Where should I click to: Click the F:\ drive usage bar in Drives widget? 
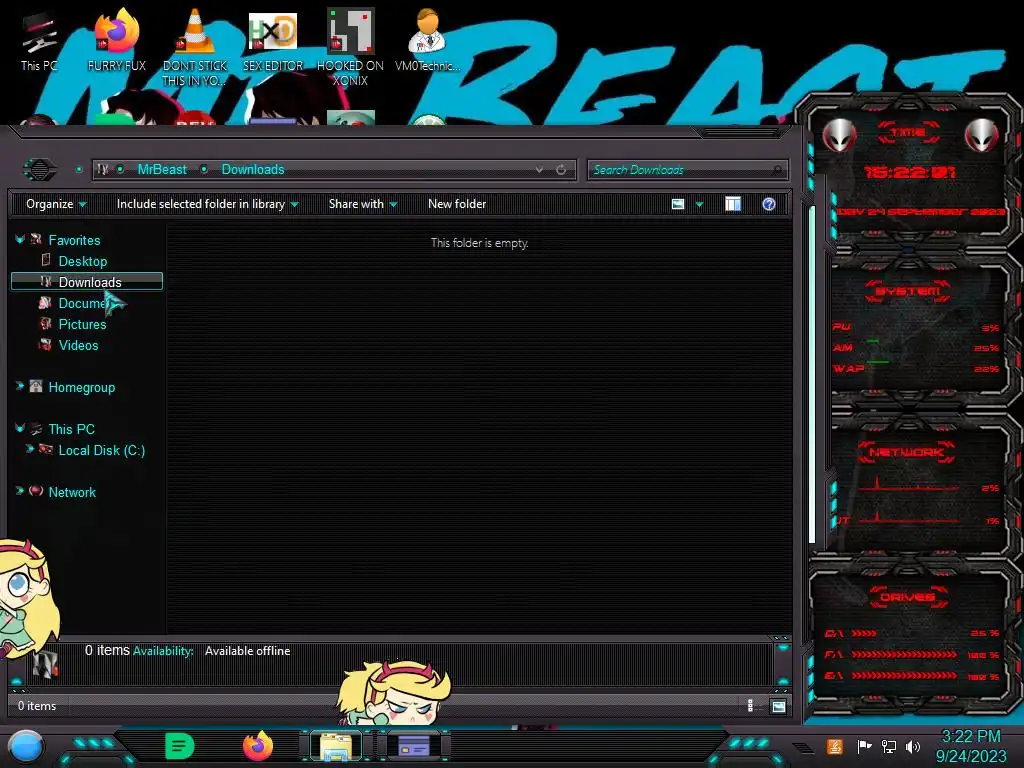pyautogui.click(x=903, y=654)
